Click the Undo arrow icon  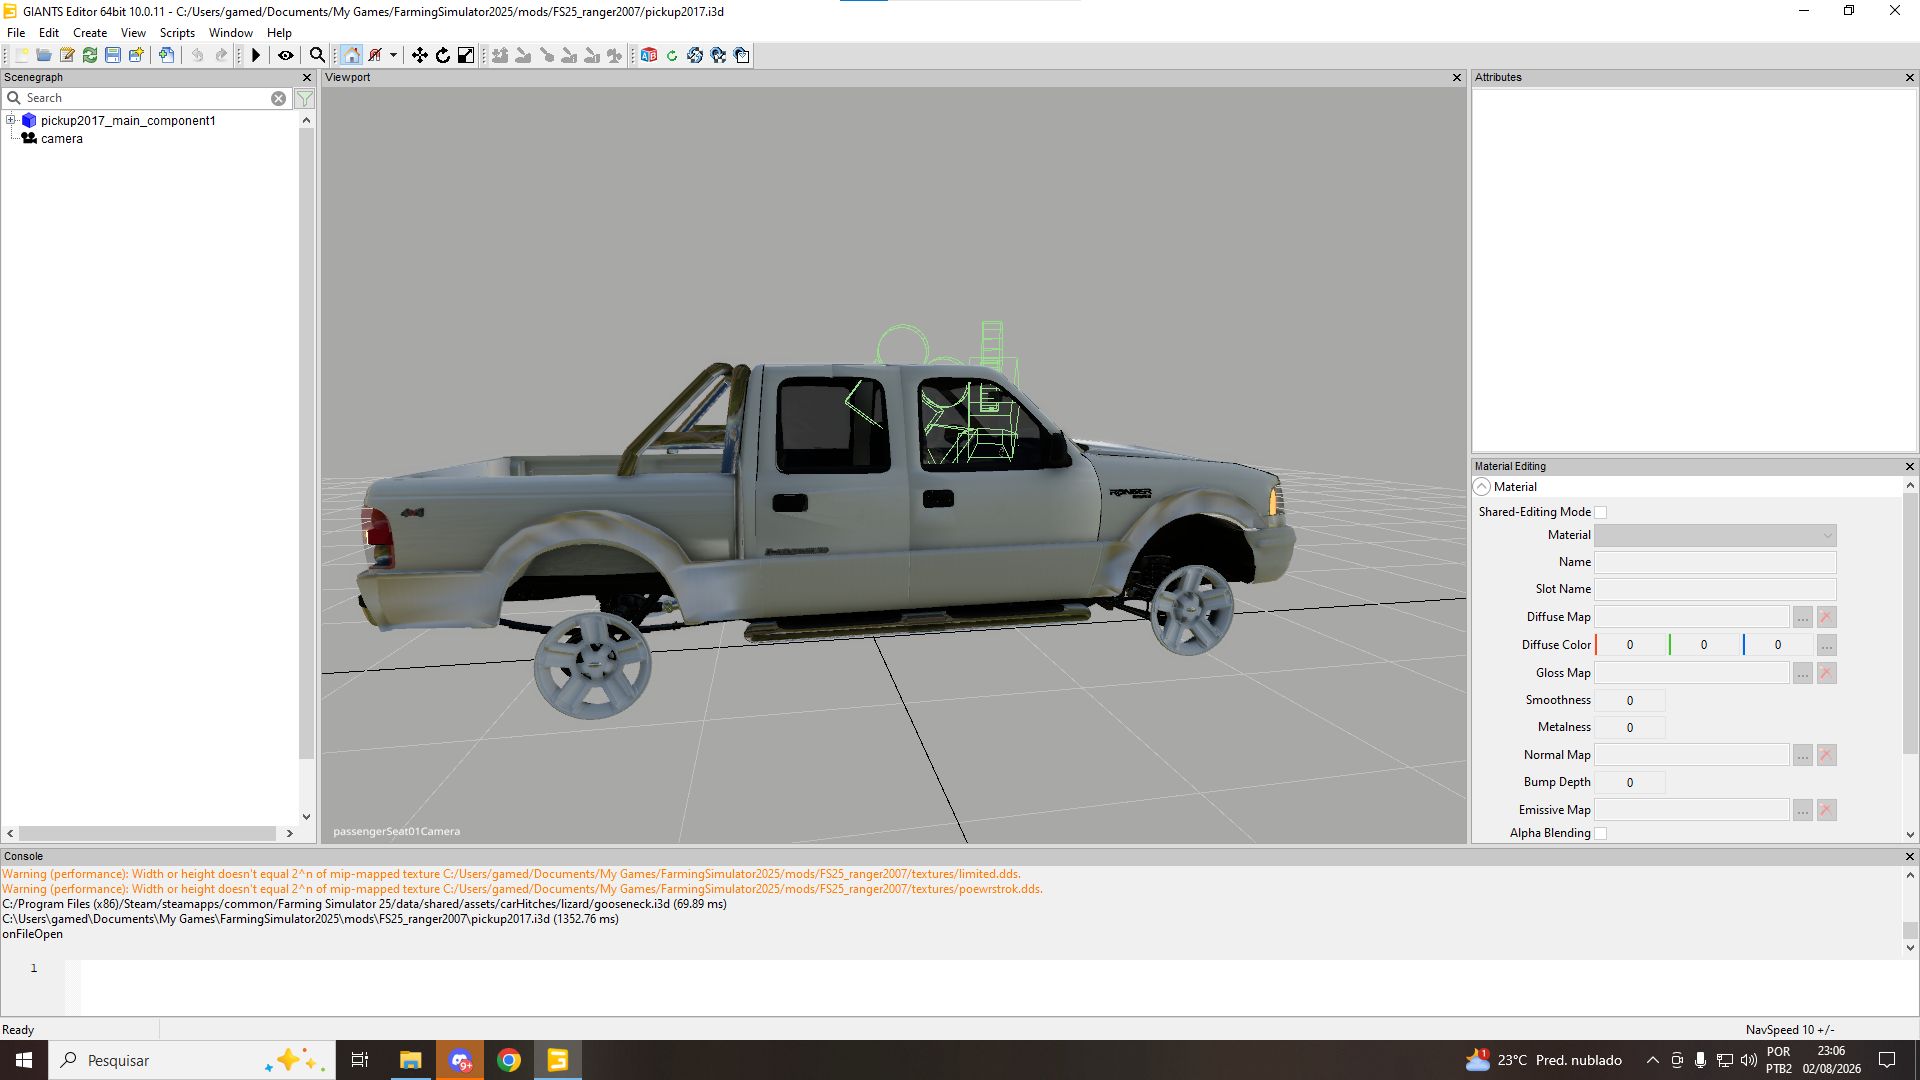click(x=197, y=55)
